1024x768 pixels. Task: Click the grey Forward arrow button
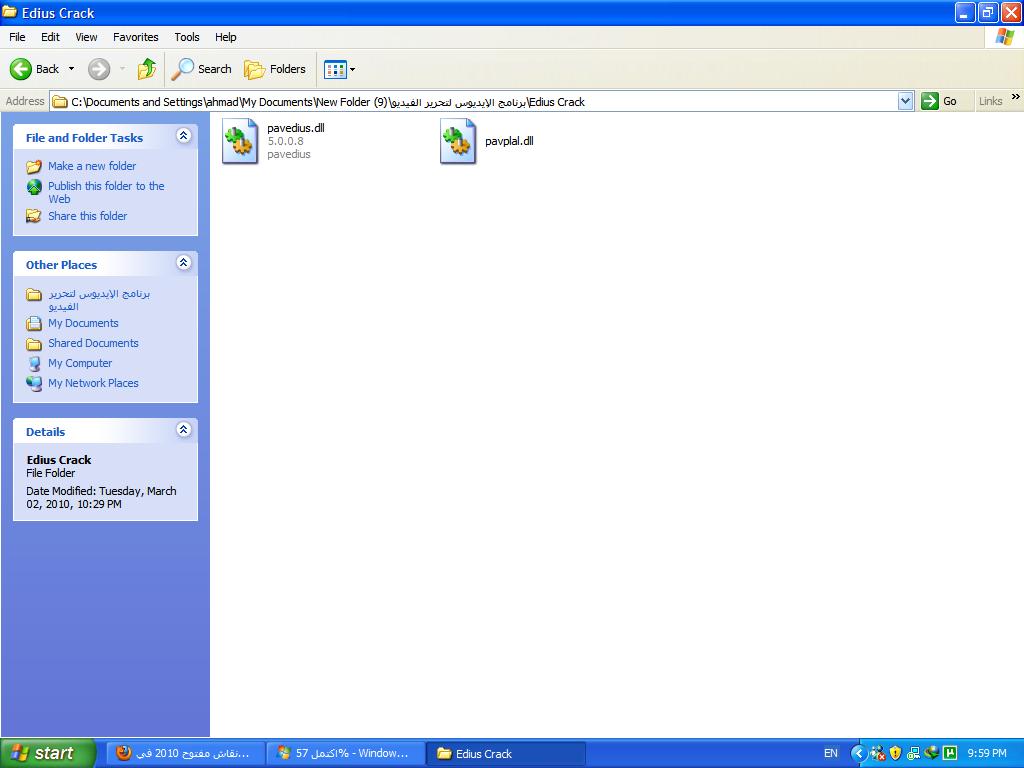pos(99,69)
